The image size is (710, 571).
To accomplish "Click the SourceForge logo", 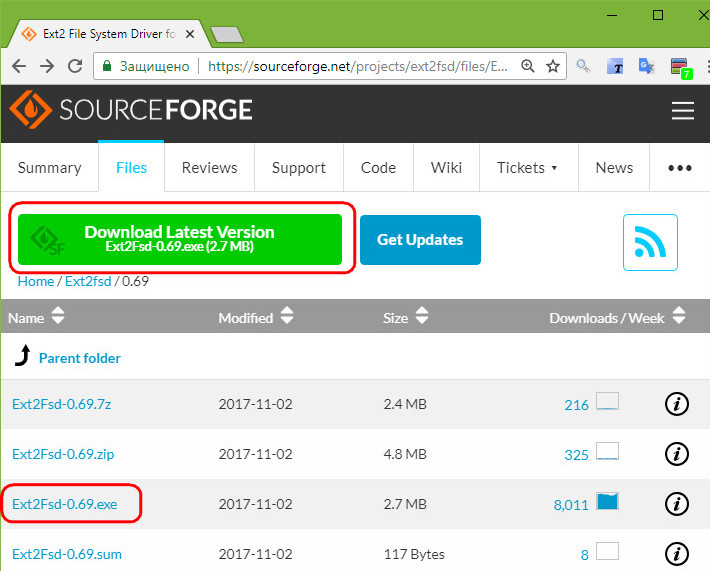I will pos(130,110).
